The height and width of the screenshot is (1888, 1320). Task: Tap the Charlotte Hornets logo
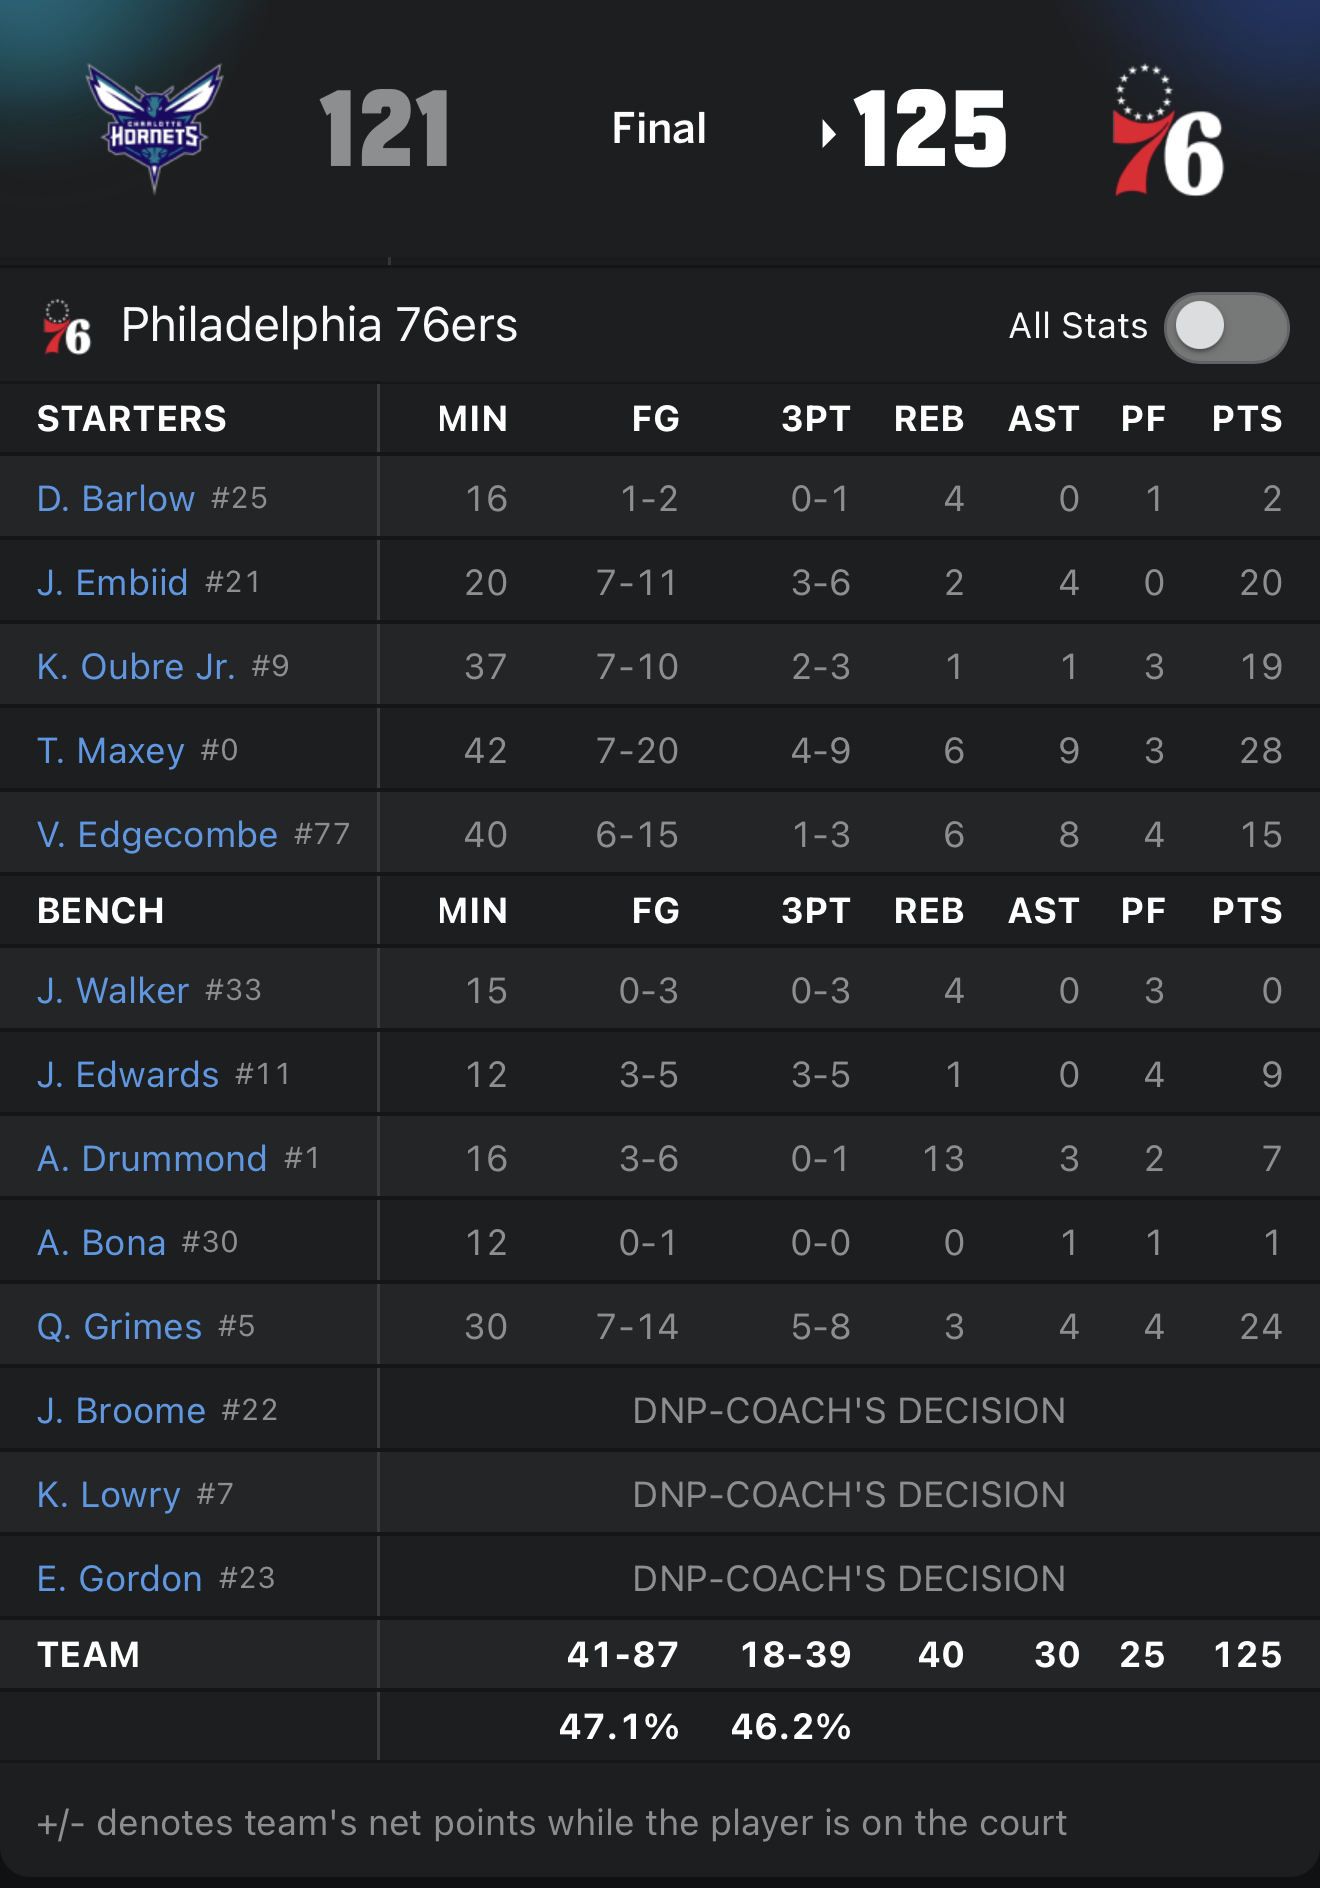tap(154, 127)
